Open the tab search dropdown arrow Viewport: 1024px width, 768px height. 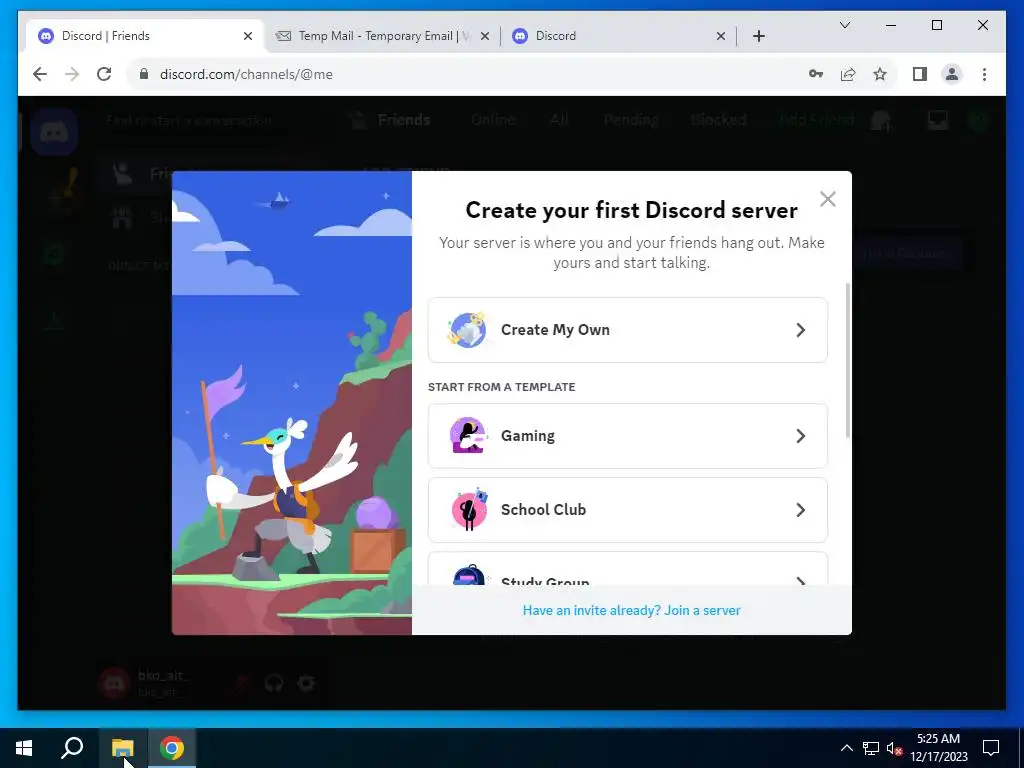coord(844,25)
